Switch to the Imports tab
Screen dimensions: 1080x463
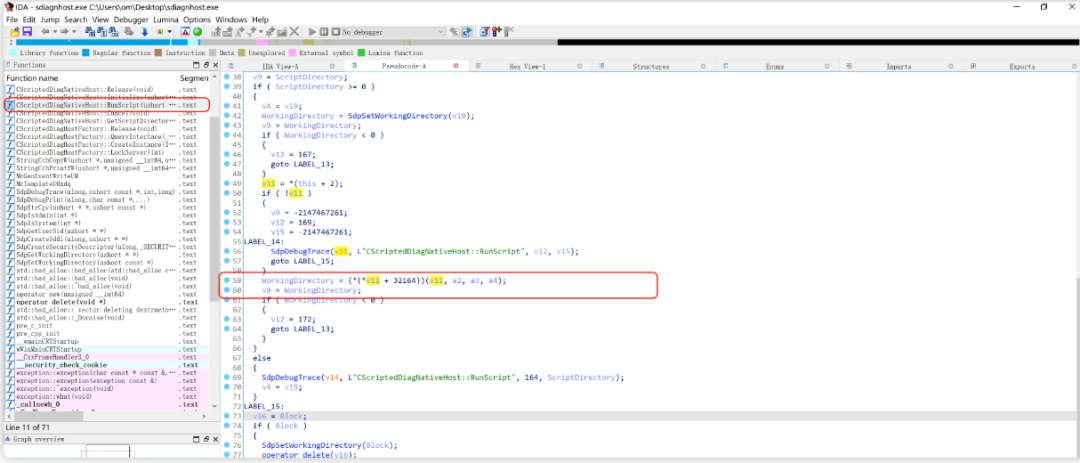click(899, 66)
